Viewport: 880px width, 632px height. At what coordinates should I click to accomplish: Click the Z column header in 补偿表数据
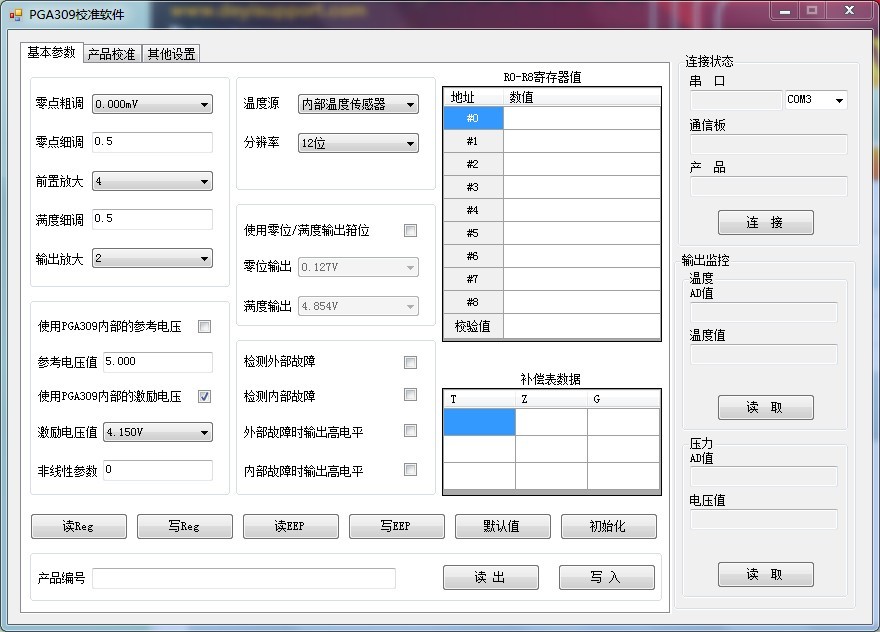[551, 399]
